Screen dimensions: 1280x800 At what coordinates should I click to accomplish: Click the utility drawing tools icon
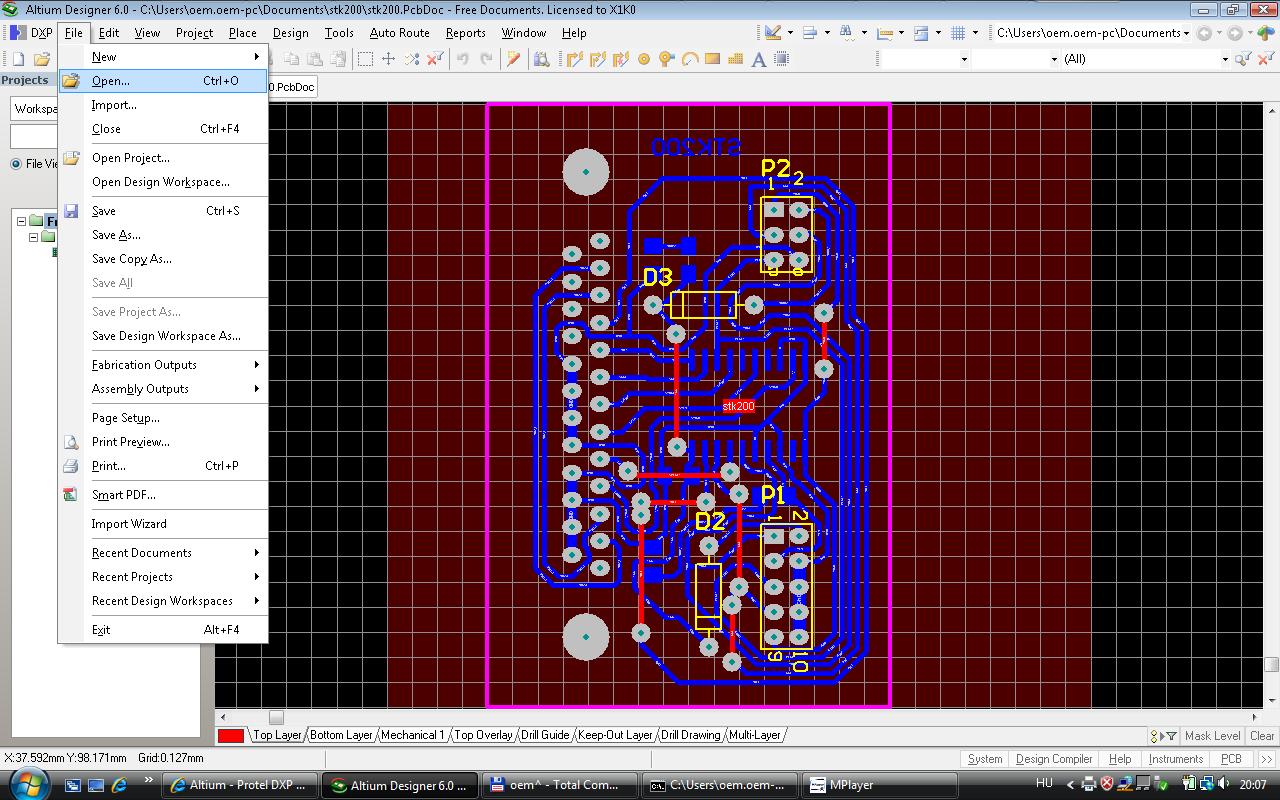pyautogui.click(x=772, y=33)
